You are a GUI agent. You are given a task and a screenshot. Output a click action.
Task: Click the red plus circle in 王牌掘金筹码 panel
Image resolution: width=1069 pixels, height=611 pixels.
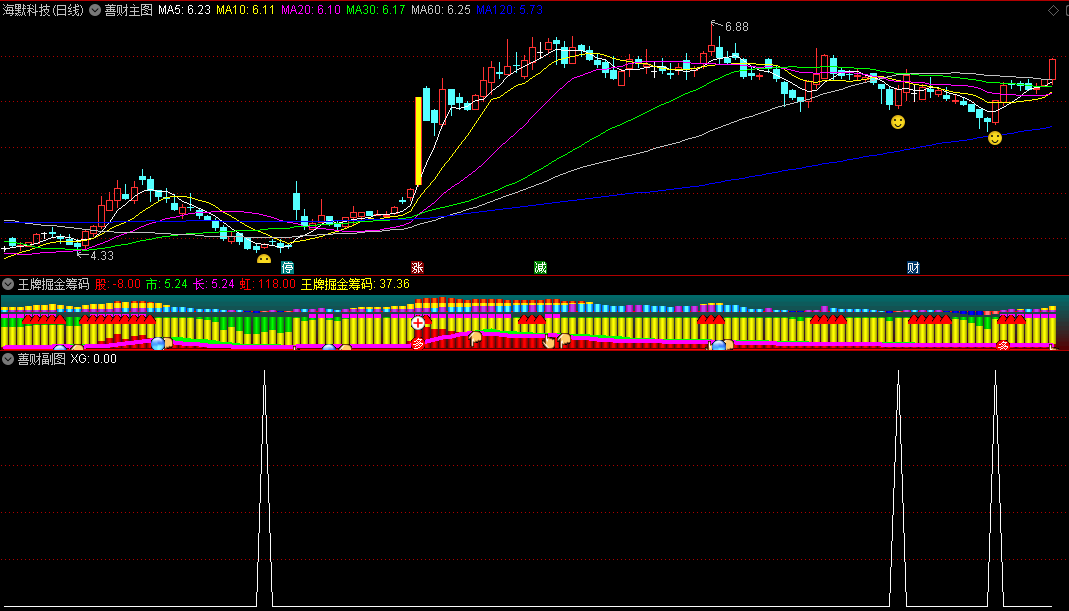(x=418, y=323)
